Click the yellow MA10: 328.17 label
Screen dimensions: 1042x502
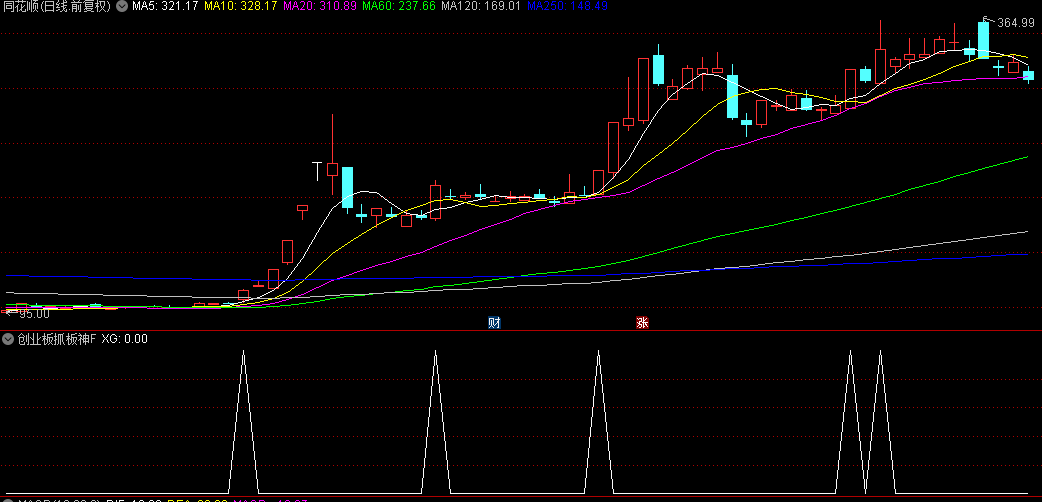[x=241, y=7]
